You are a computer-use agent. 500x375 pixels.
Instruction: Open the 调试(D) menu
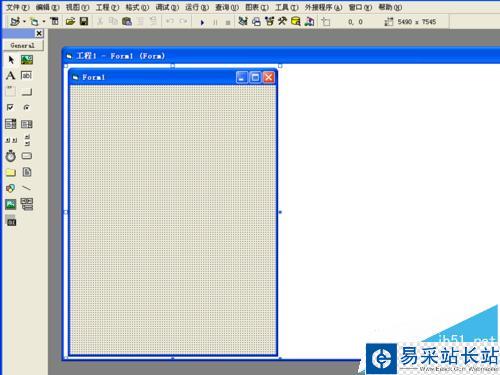(x=167, y=7)
